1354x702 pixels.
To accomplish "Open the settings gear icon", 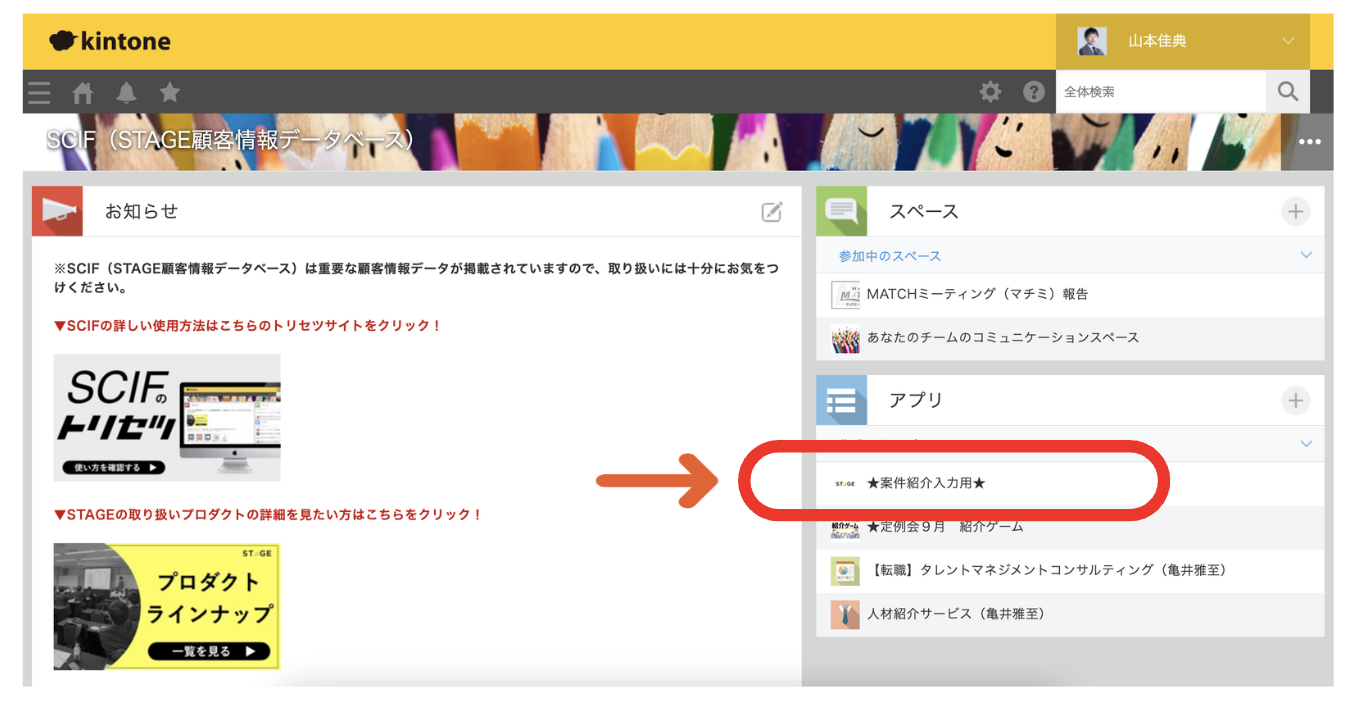I will coord(990,92).
